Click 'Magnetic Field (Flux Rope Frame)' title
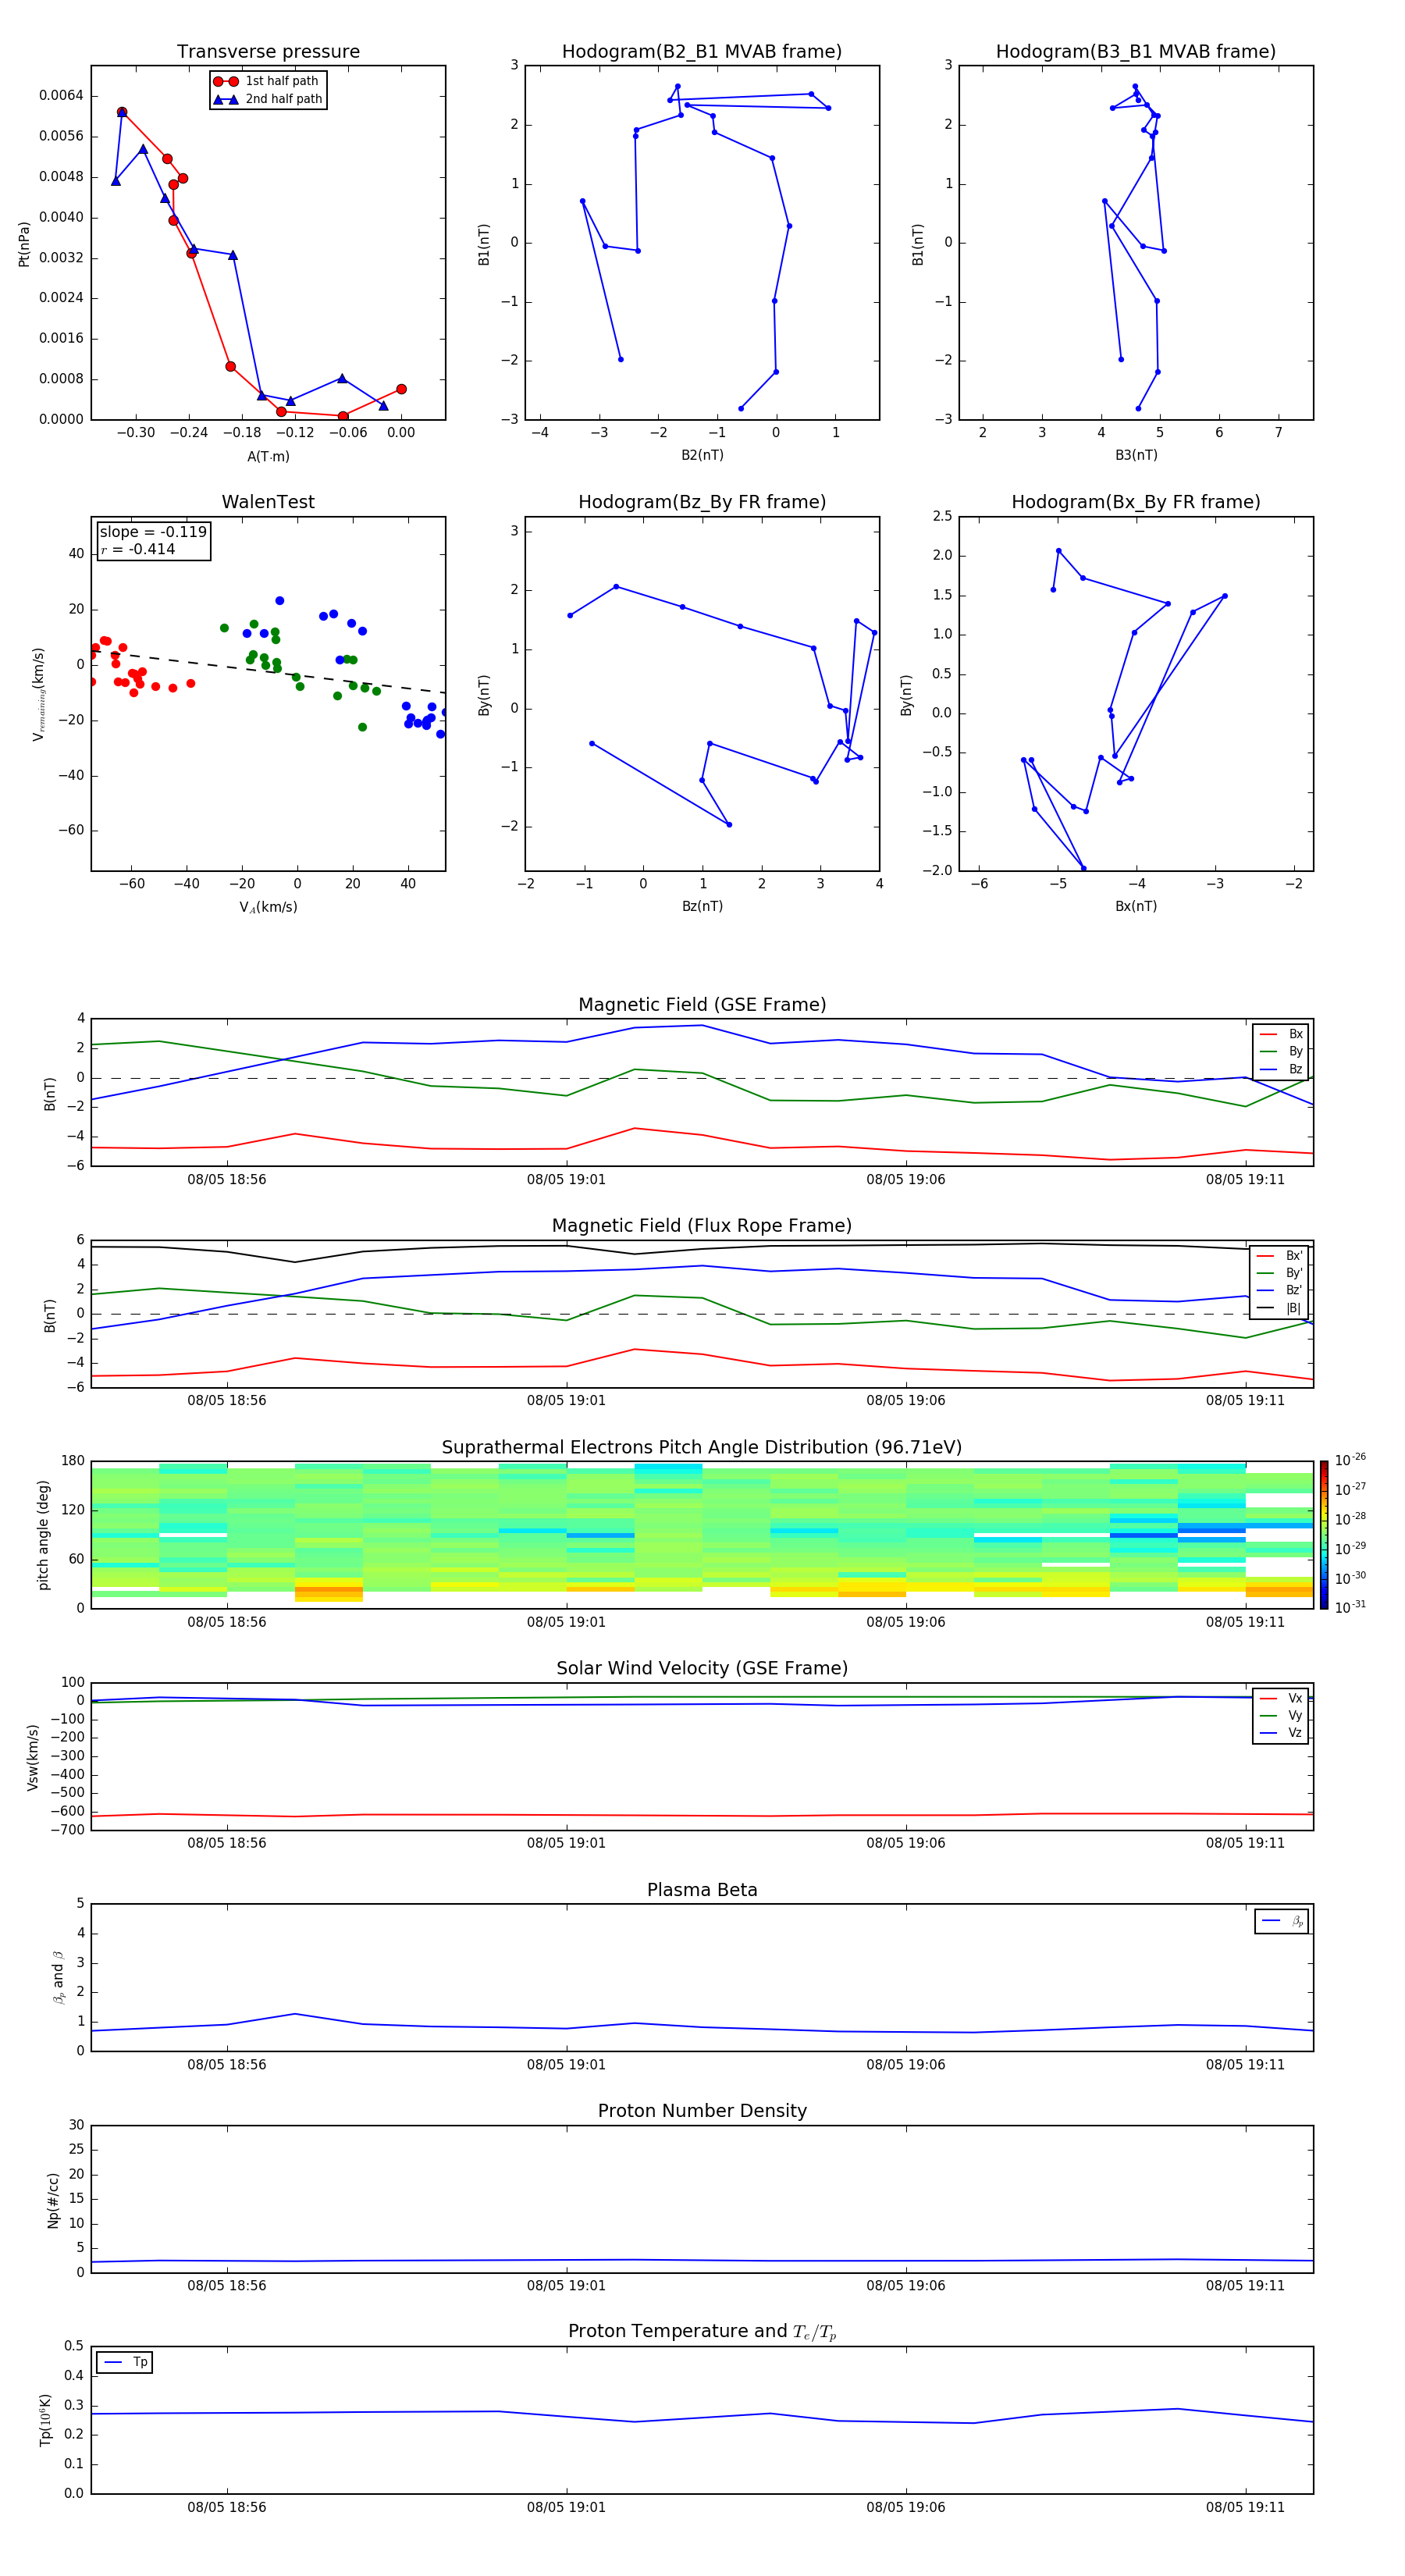This screenshot has width=1405, height=2576. tap(702, 1226)
